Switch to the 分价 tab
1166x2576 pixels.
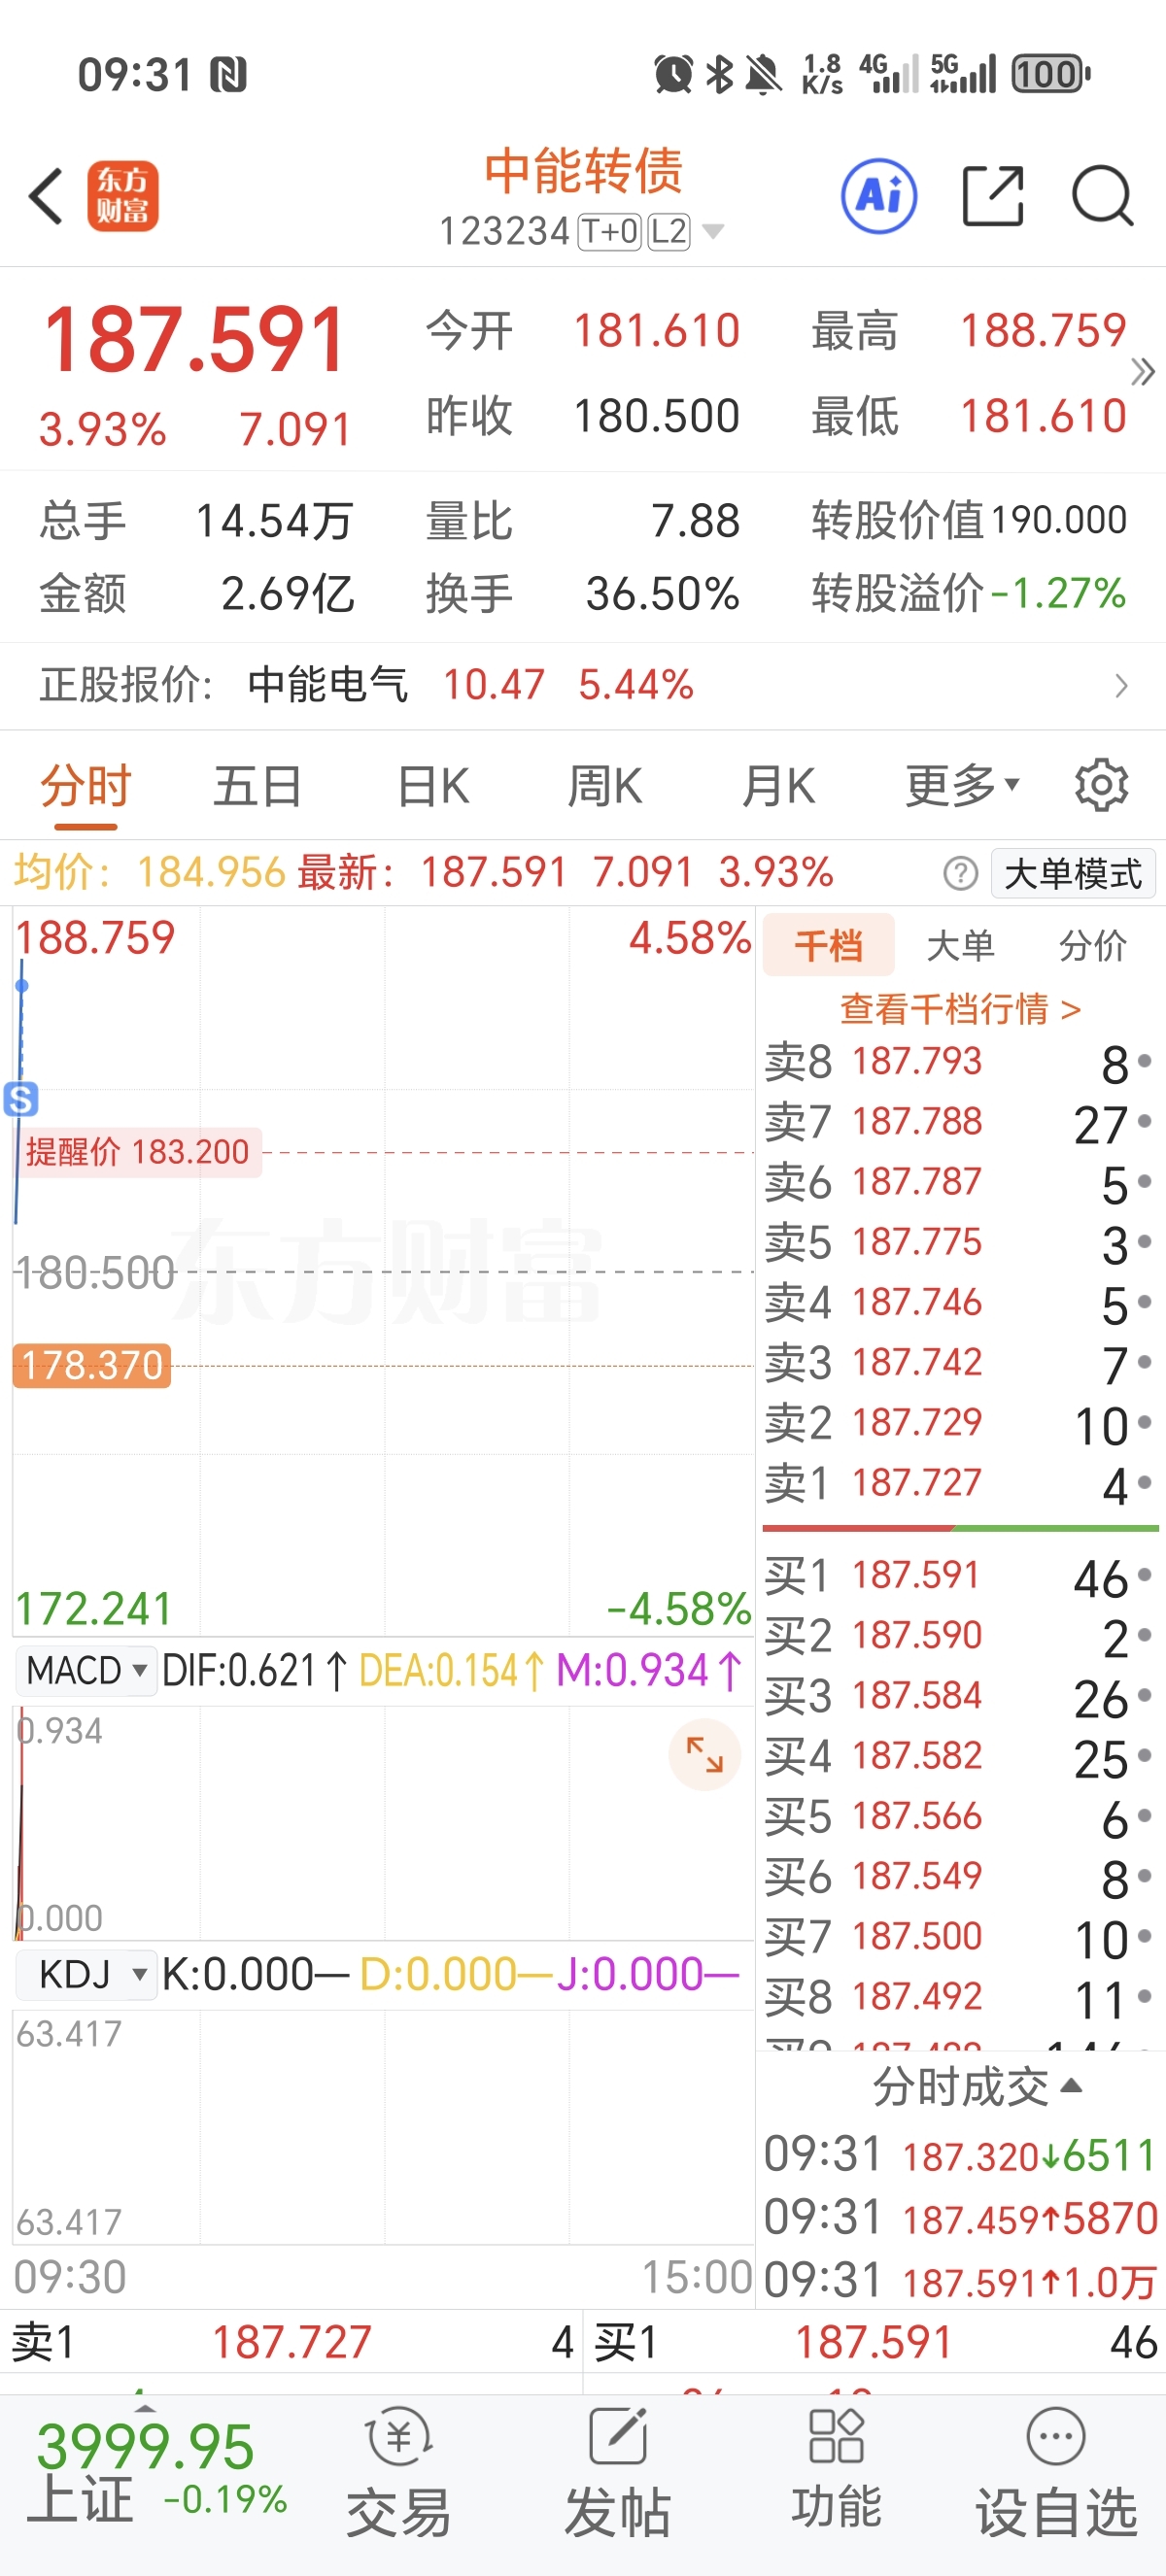click(1093, 945)
